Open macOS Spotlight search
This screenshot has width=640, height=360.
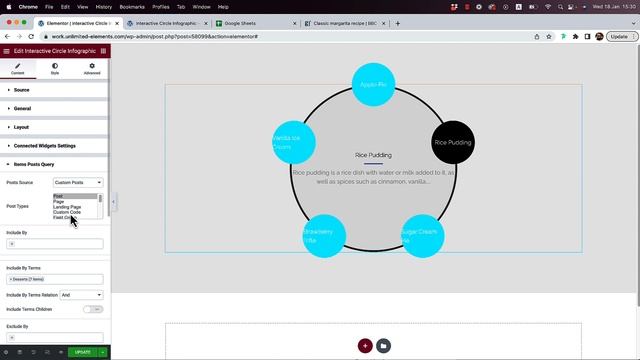click(x=560, y=7)
